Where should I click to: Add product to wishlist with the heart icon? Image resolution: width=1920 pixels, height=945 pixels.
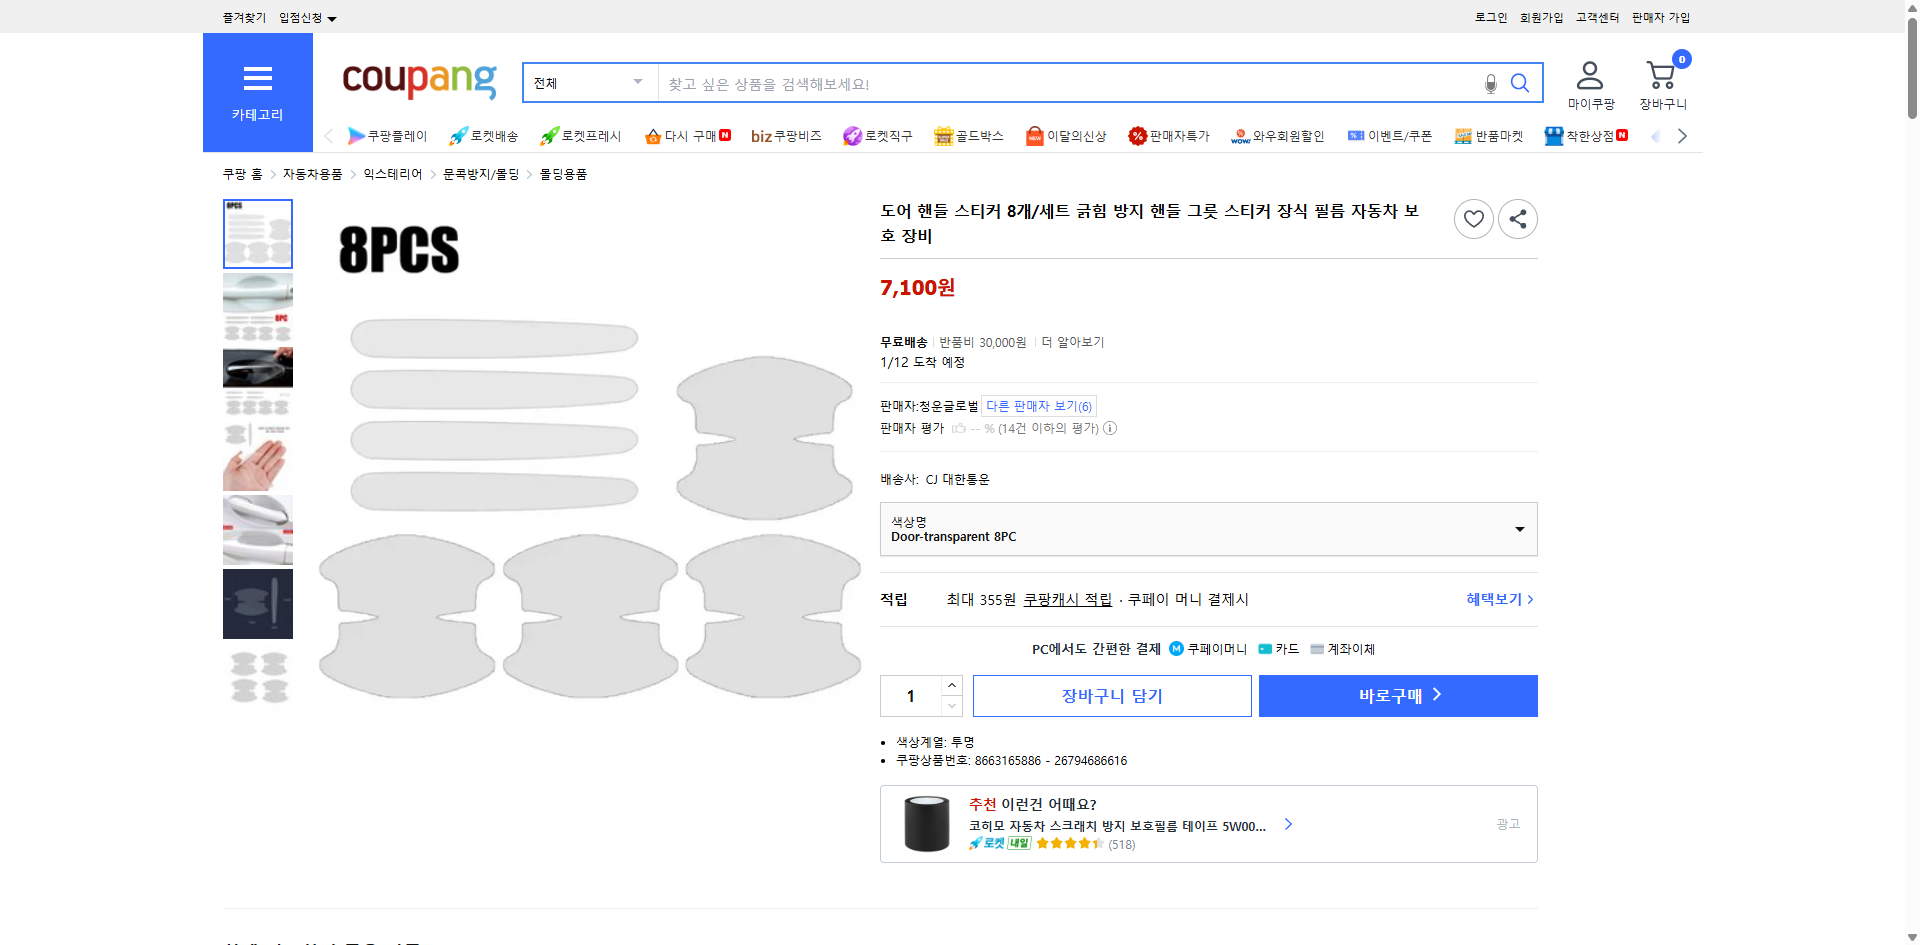[x=1473, y=218]
